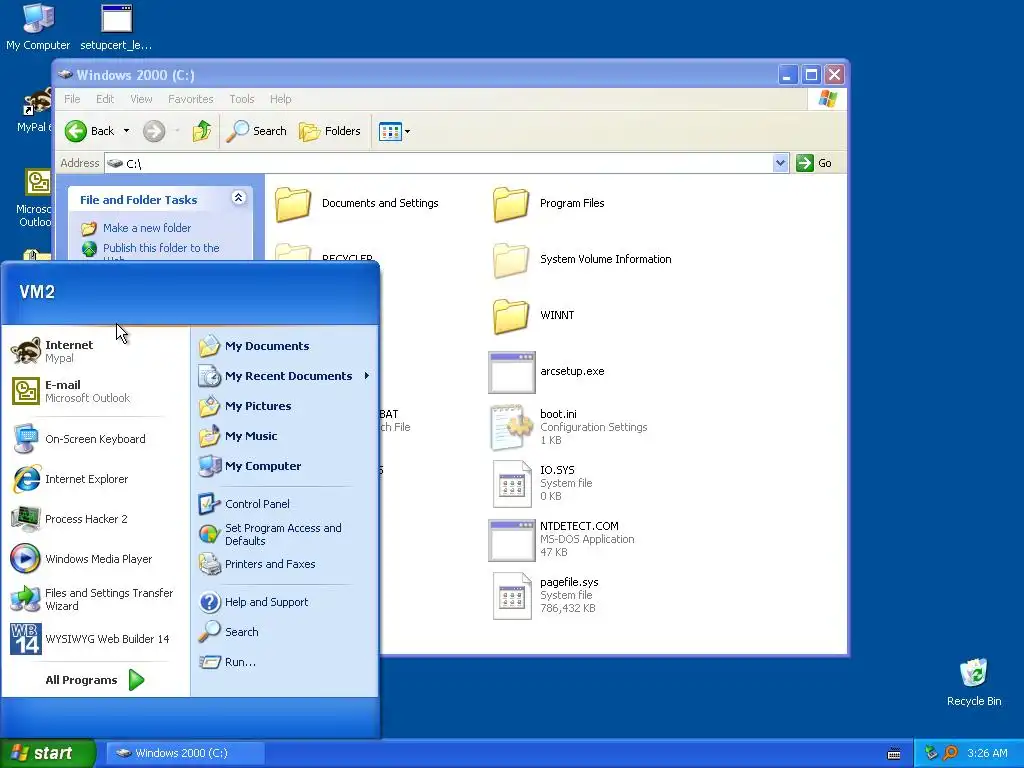1024x768 pixels.
Task: Expand the Address bar dropdown
Action: [780, 163]
